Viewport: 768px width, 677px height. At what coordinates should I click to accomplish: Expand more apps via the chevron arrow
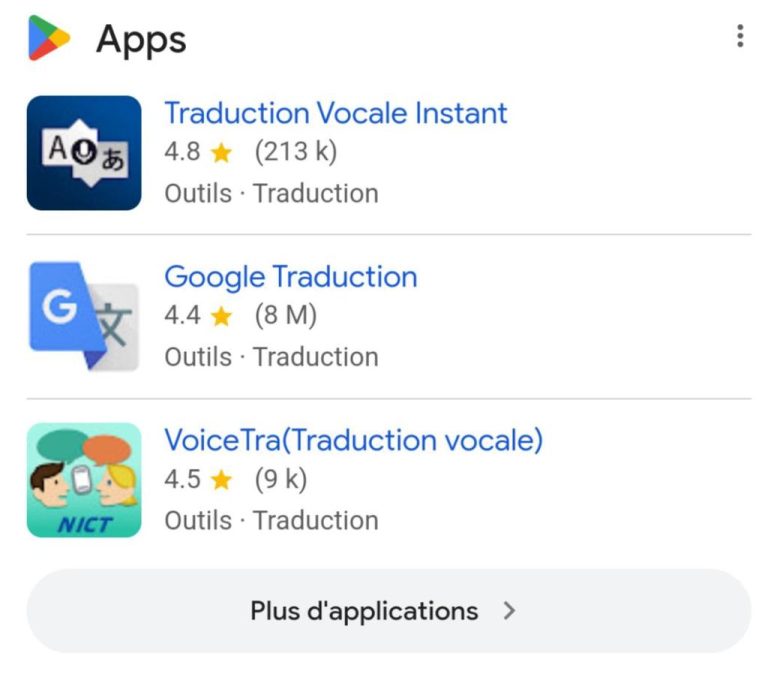coord(509,611)
